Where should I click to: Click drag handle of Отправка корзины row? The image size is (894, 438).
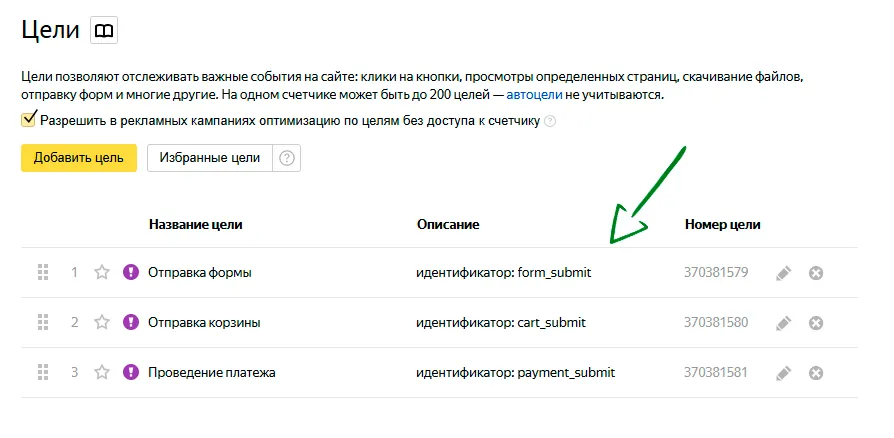click(43, 323)
